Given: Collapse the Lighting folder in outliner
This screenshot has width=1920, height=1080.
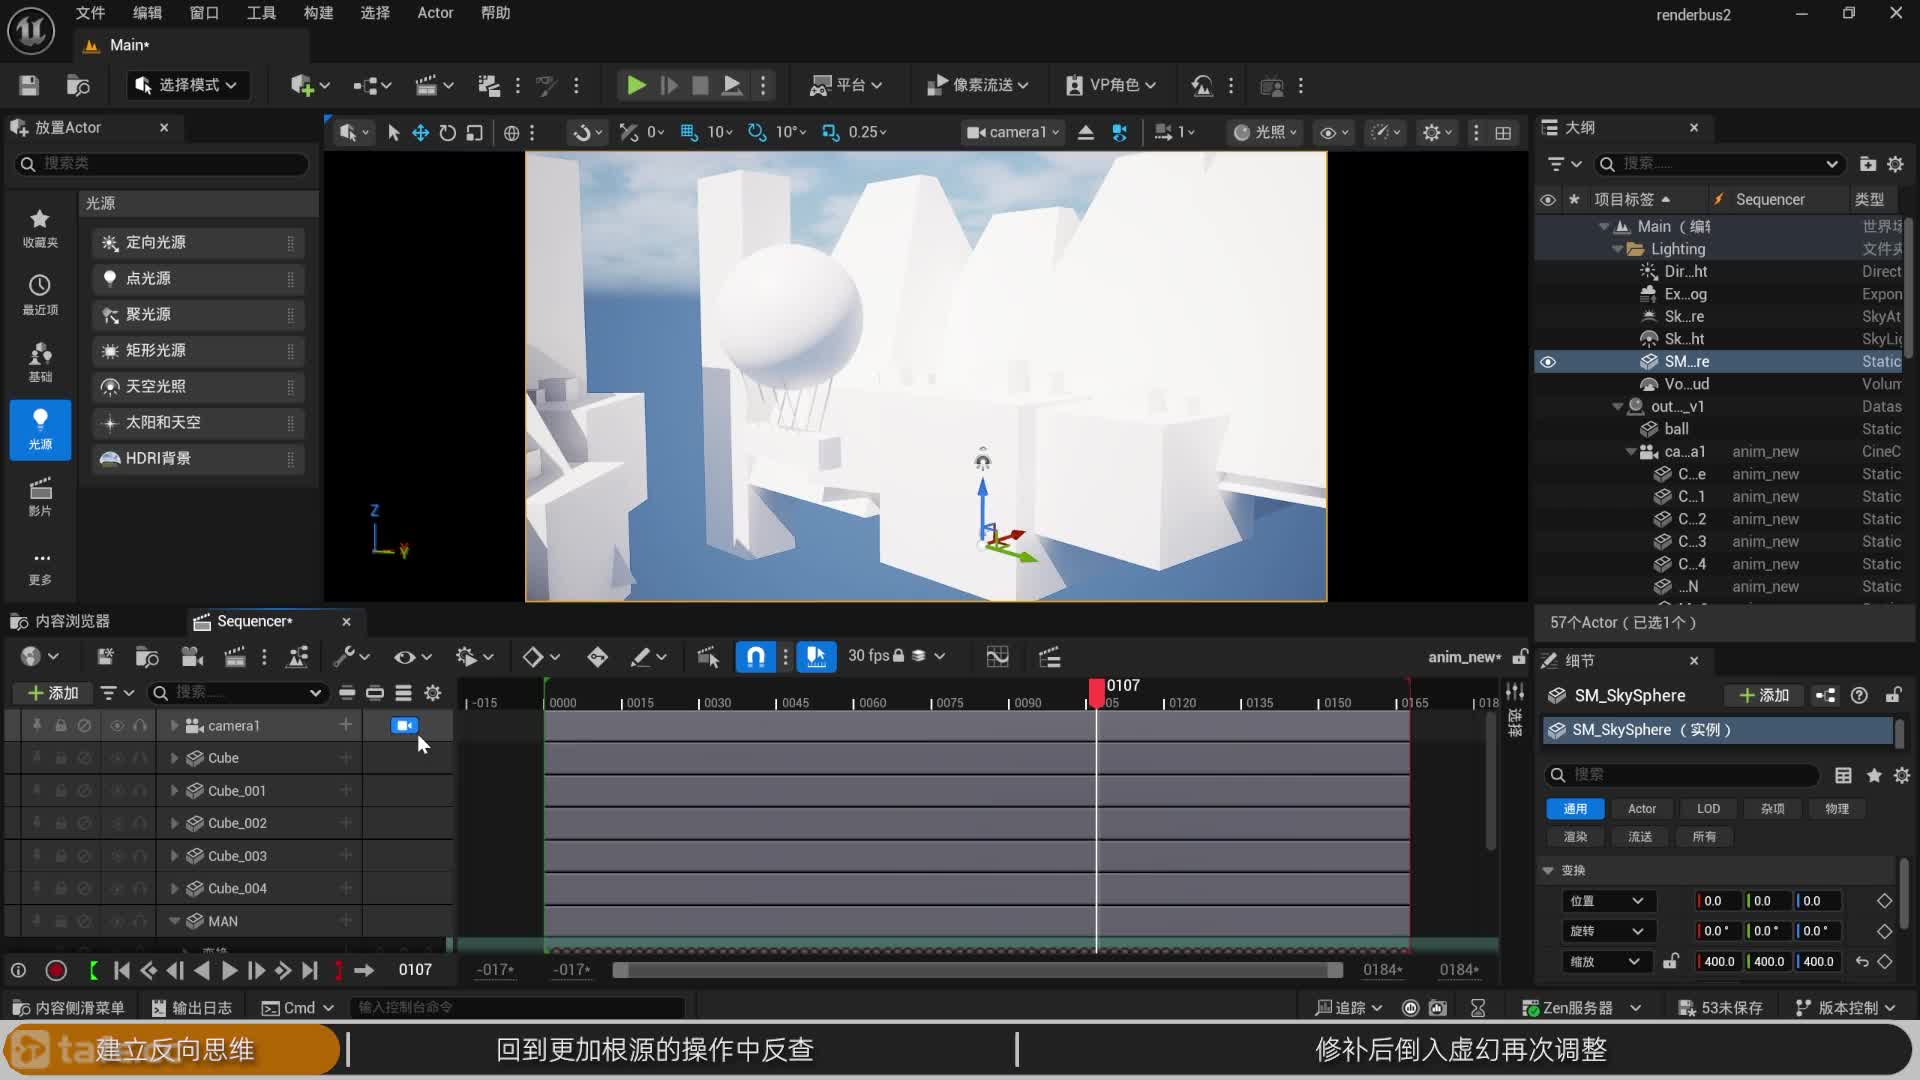Looking at the screenshot, I should (x=1617, y=250).
